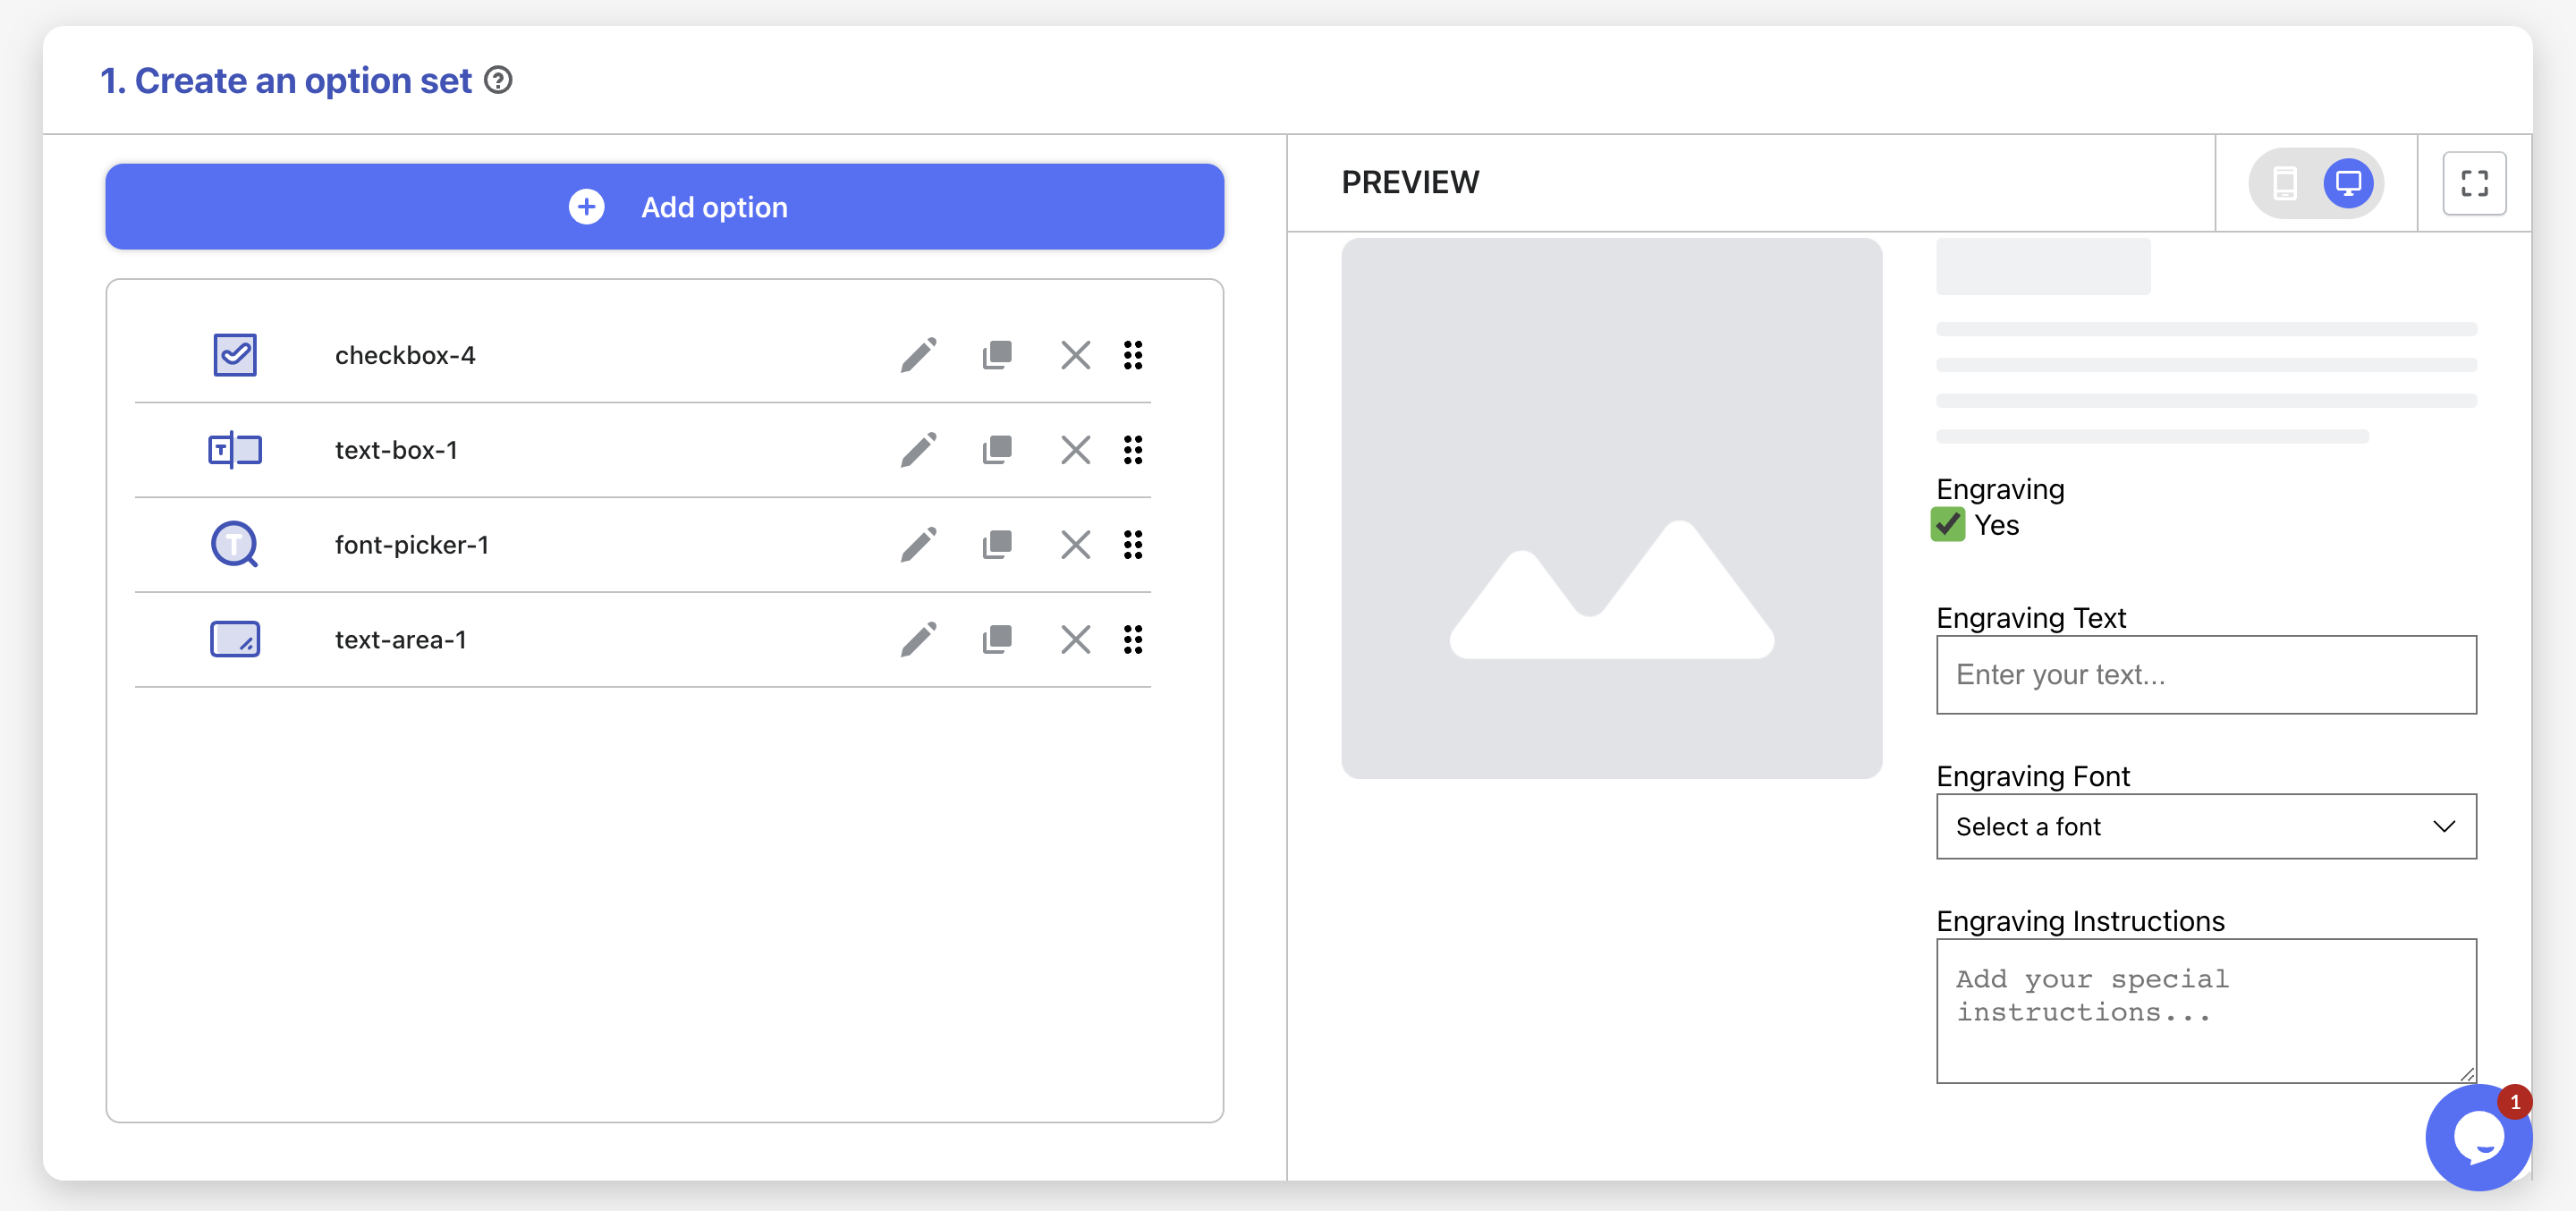This screenshot has height=1211, width=2576.
Task: Focus the Engraving Instructions text area
Action: point(2205,1010)
